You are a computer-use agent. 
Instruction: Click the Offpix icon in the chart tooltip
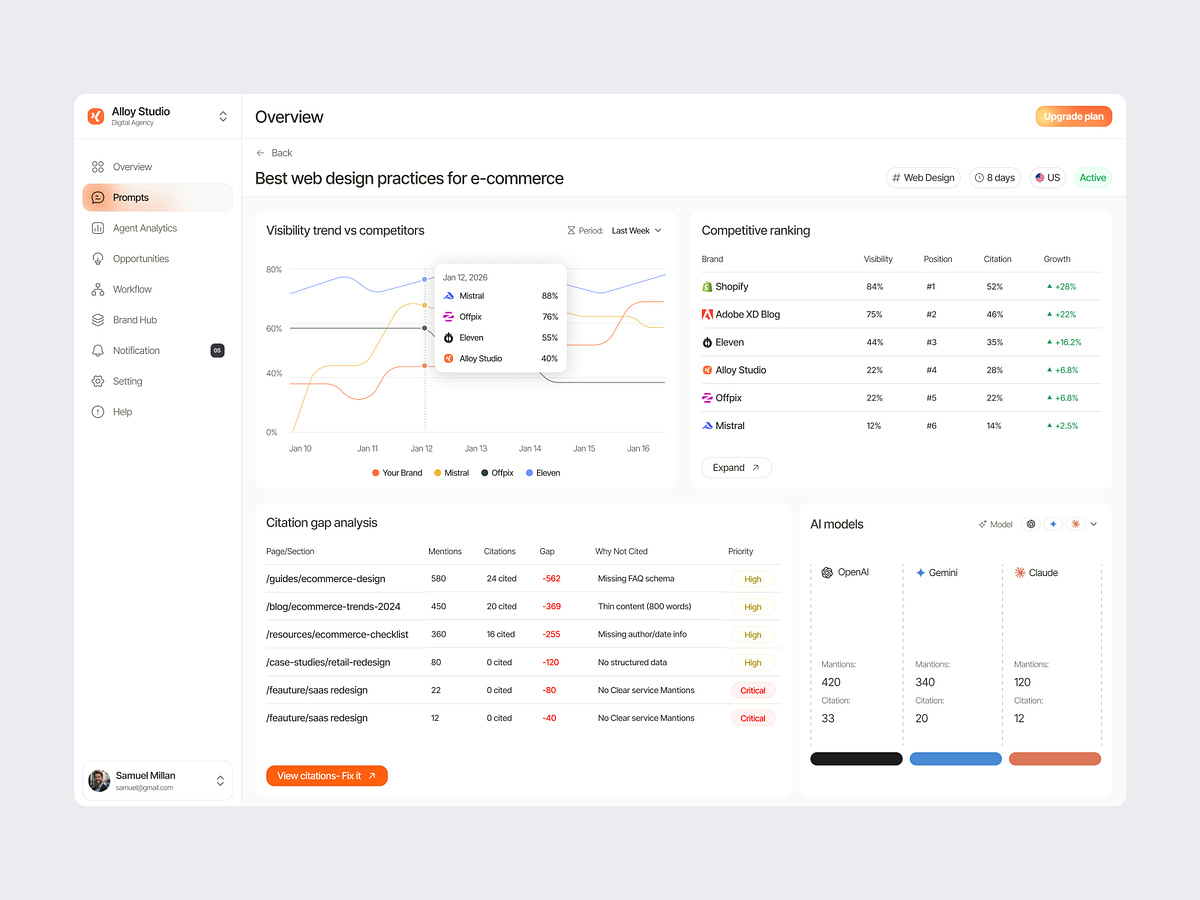tap(449, 317)
